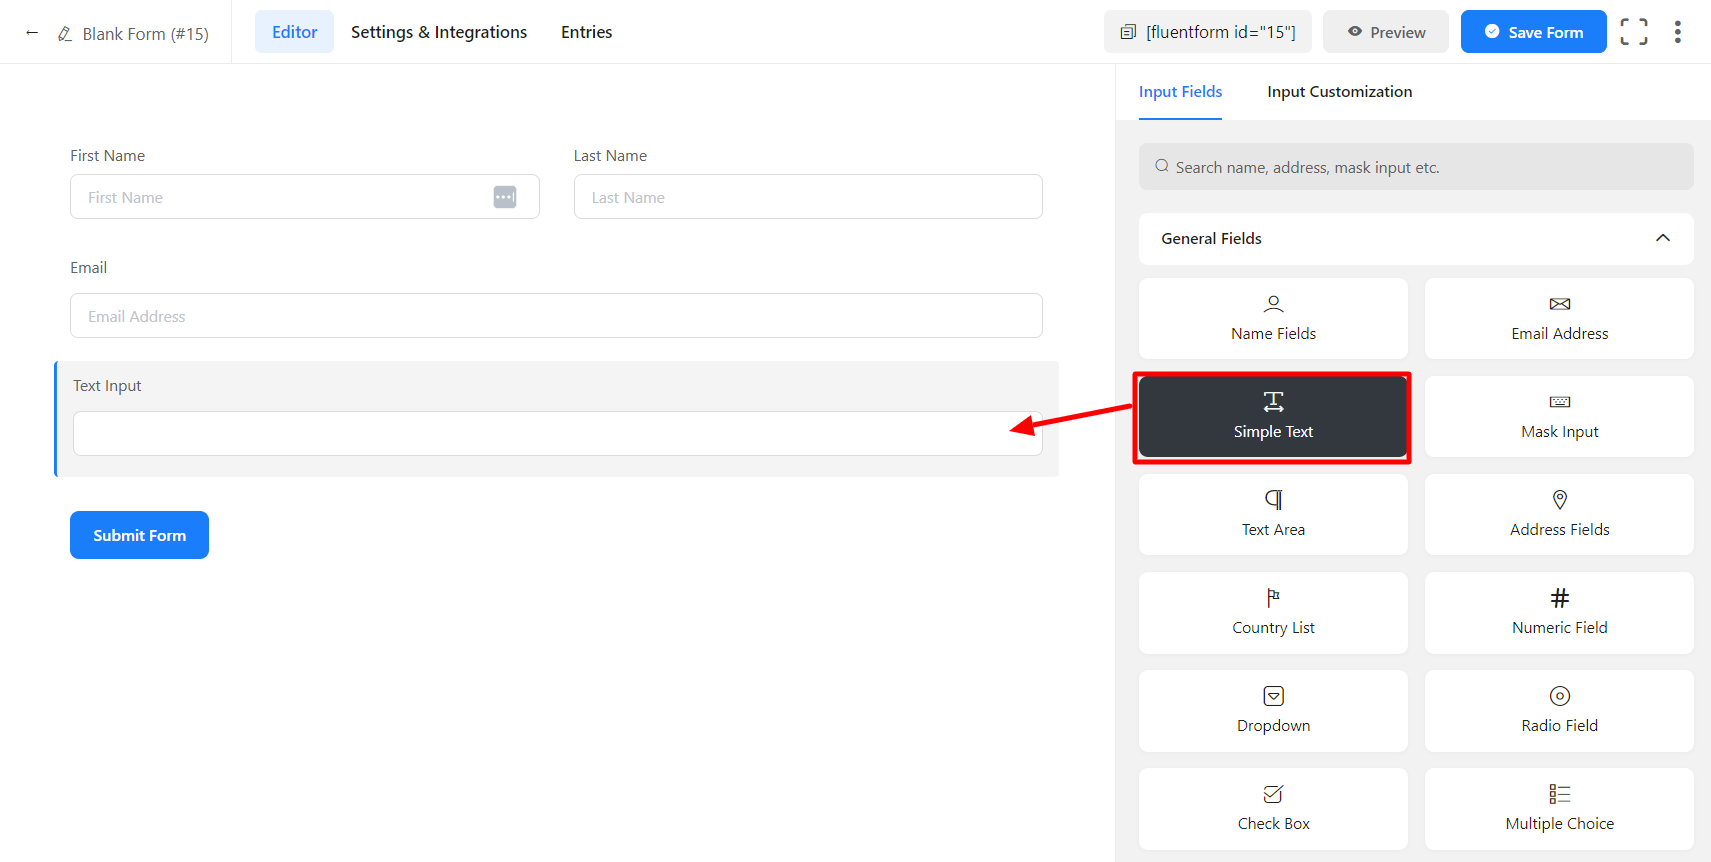Add a Numeric Field element
Viewport: 1711px width, 862px height.
(1559, 612)
